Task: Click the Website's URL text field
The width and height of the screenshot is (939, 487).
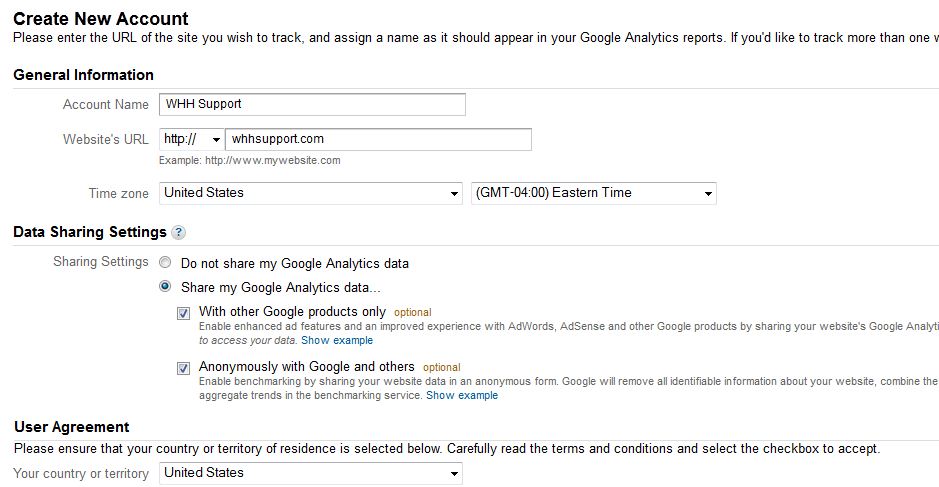Action: [x=378, y=139]
